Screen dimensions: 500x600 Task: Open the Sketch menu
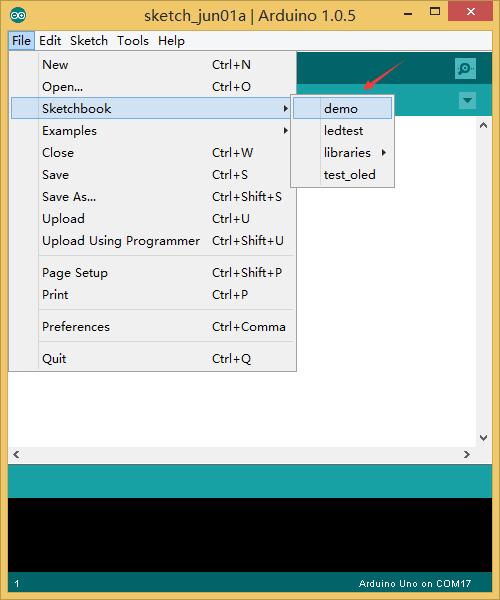(89, 41)
